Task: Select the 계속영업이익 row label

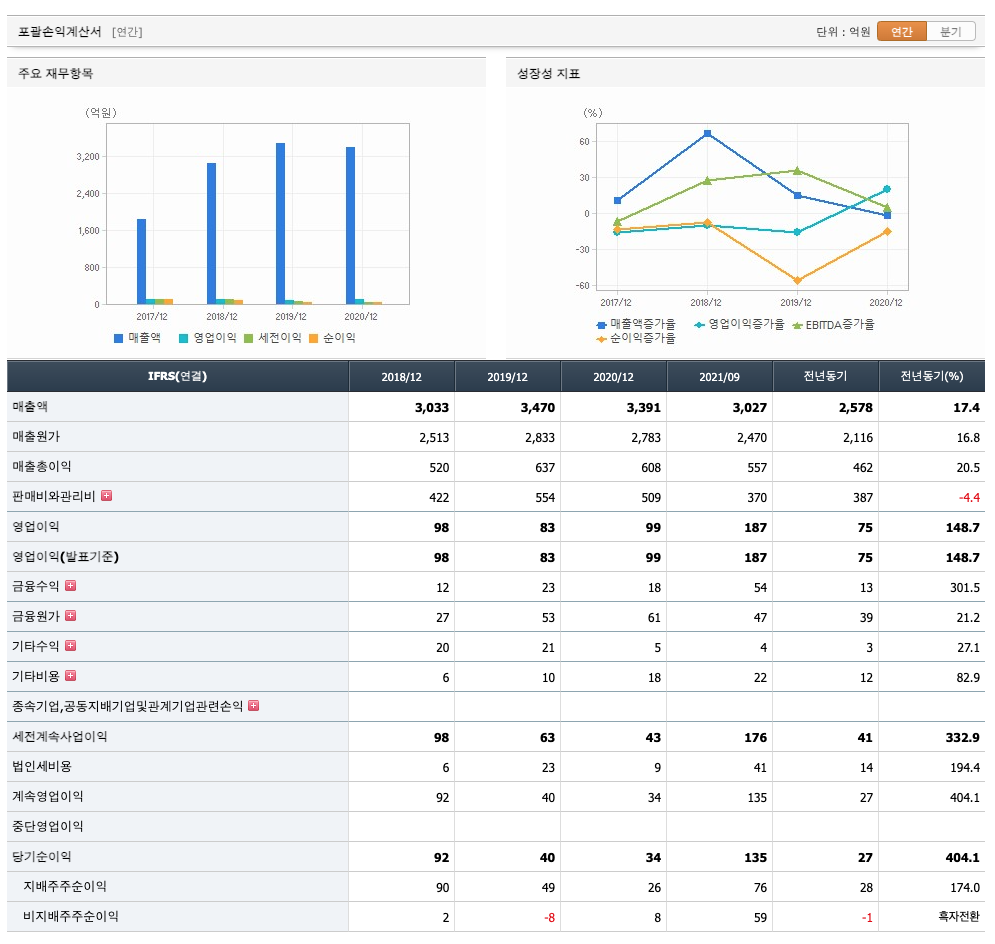Action: (x=48, y=796)
